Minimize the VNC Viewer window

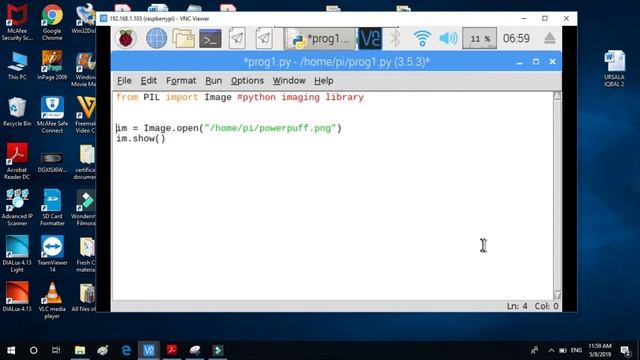pyautogui.click(x=524, y=18)
